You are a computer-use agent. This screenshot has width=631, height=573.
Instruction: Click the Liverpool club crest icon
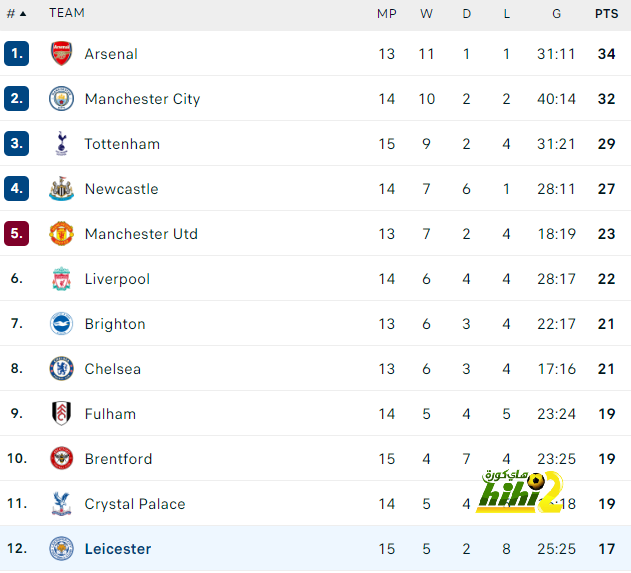point(62,279)
